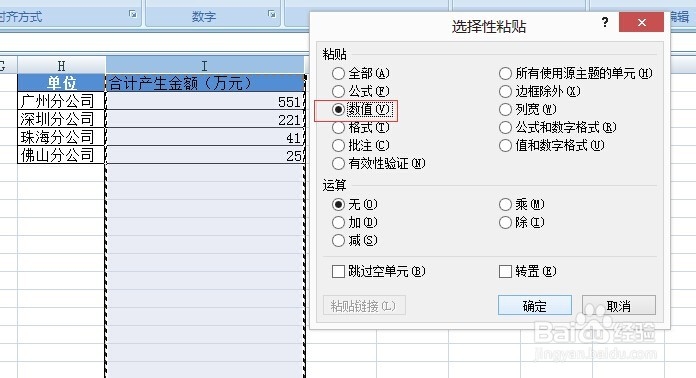Viewport: 696px width, 378px height.
Task: Select the 除 (I) operation
Action: [x=522, y=222]
